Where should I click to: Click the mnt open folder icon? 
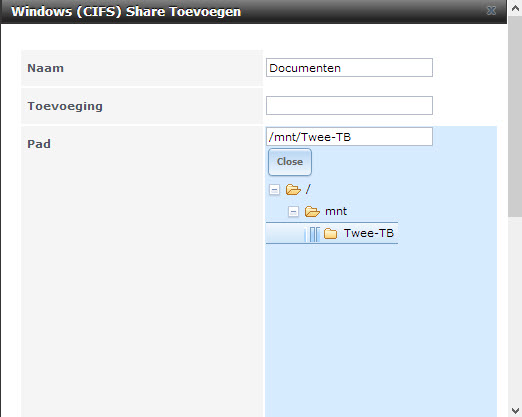pyautogui.click(x=312, y=211)
